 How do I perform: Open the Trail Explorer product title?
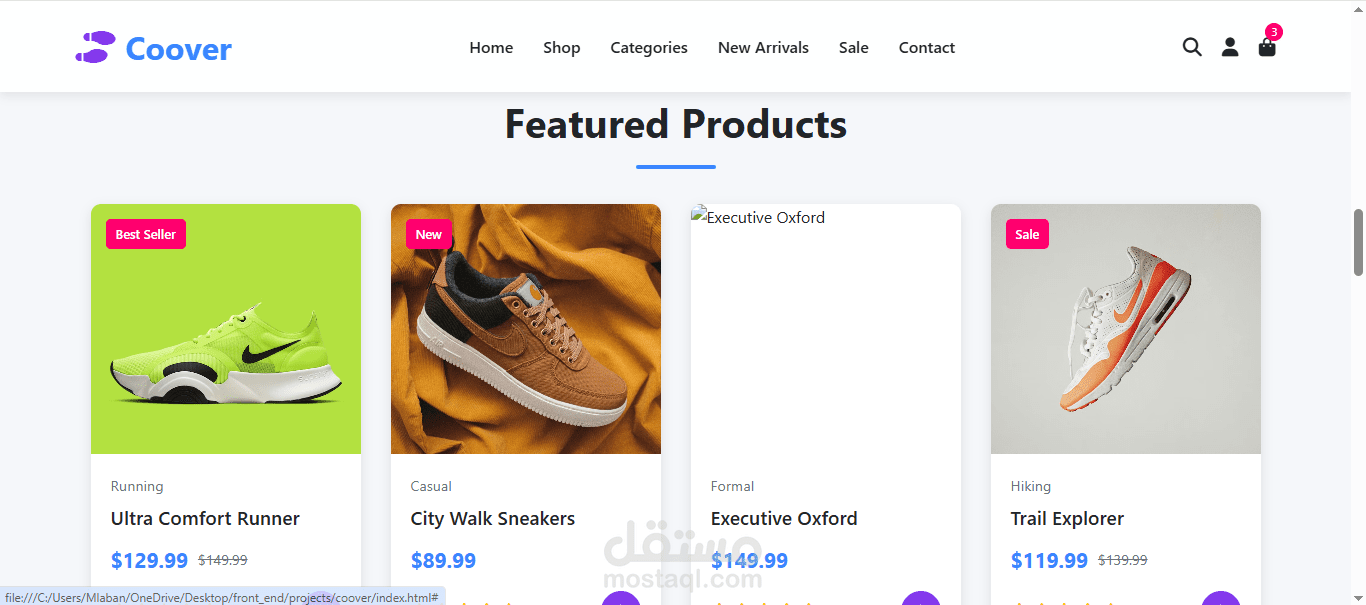tap(1067, 519)
